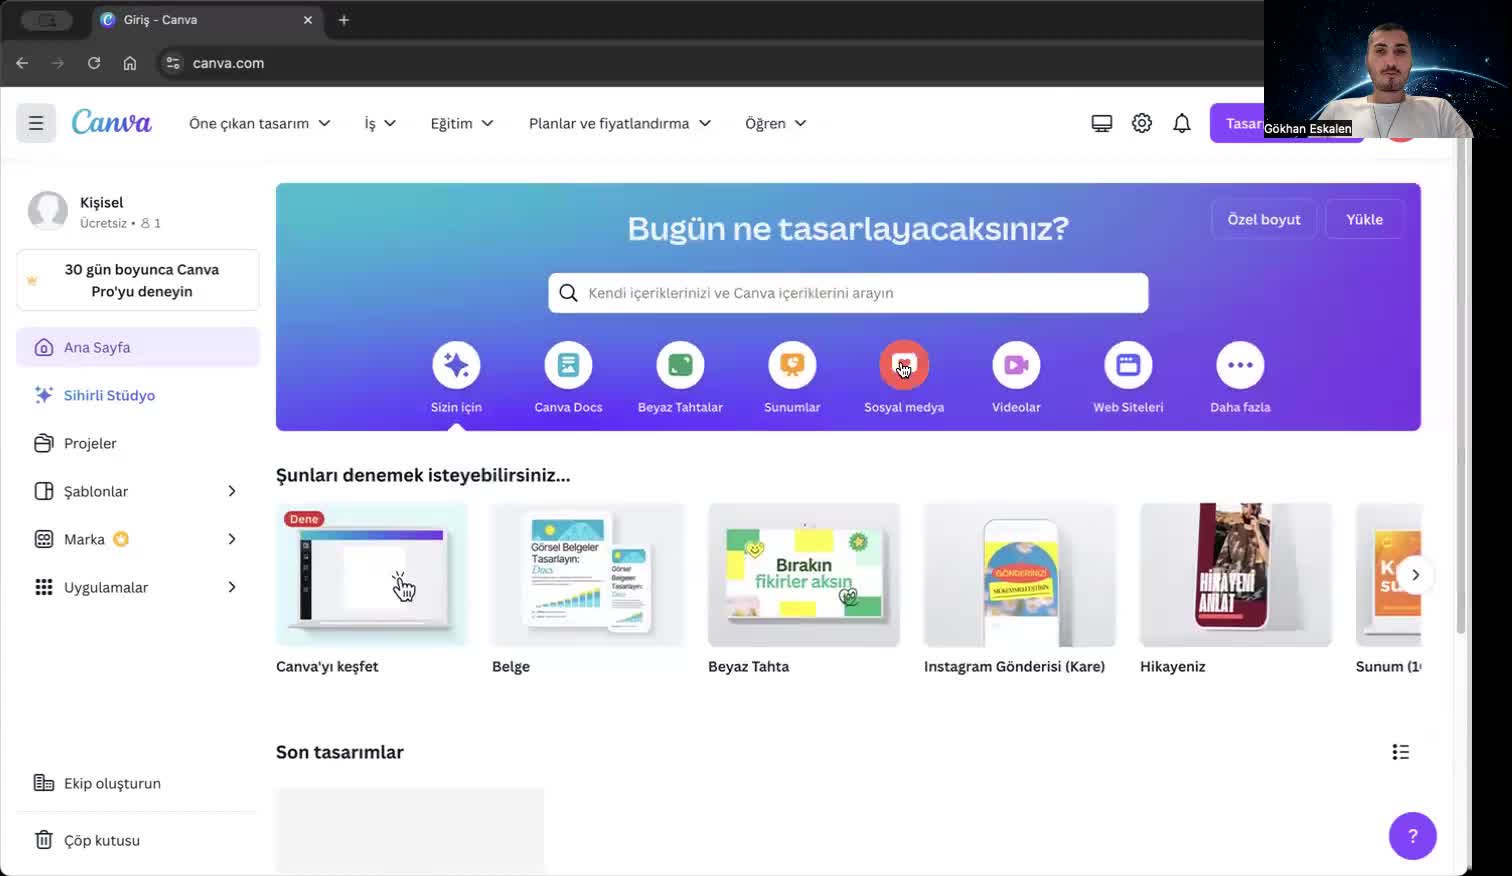Click the Özel boyut button
The width and height of the screenshot is (1512, 876).
[1264, 219]
